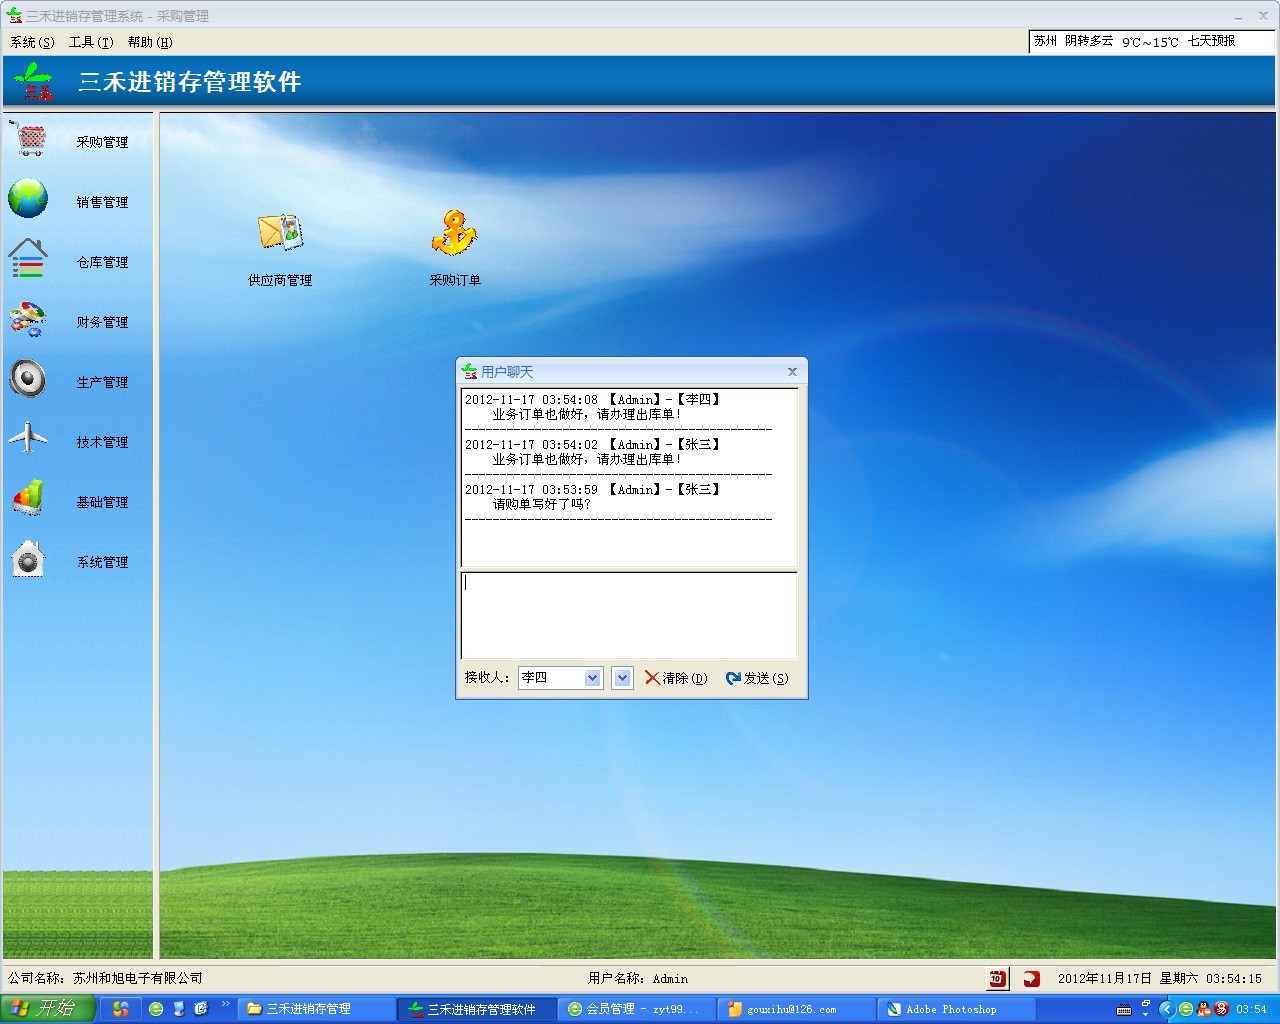Open the 销售管理 globe module
The width and height of the screenshot is (1280, 1024).
70,200
